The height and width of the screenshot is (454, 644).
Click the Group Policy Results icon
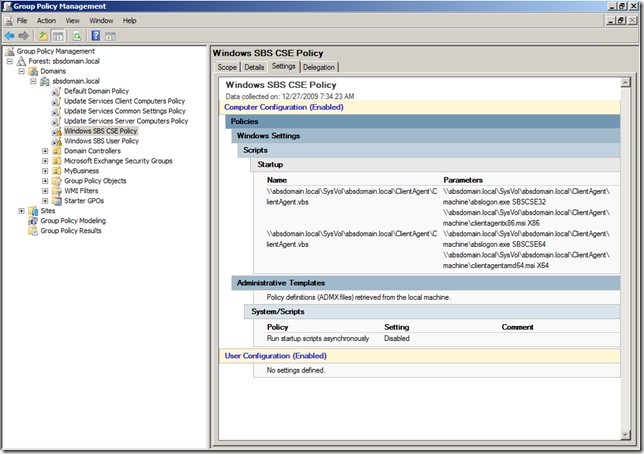pos(33,231)
